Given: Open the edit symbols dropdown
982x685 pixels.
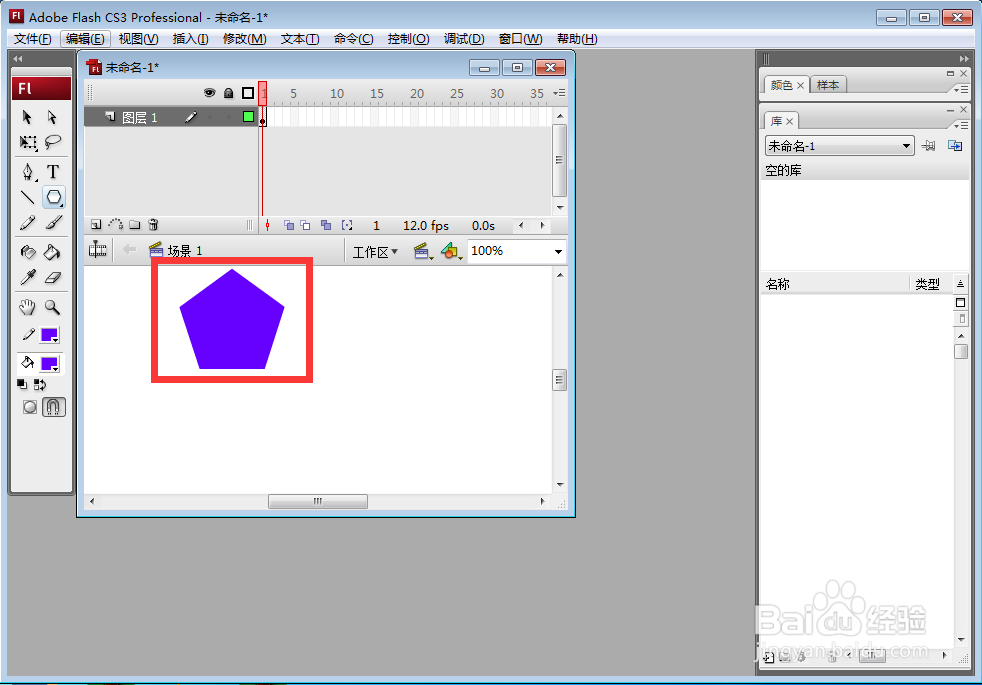Looking at the screenshot, I should (x=452, y=252).
